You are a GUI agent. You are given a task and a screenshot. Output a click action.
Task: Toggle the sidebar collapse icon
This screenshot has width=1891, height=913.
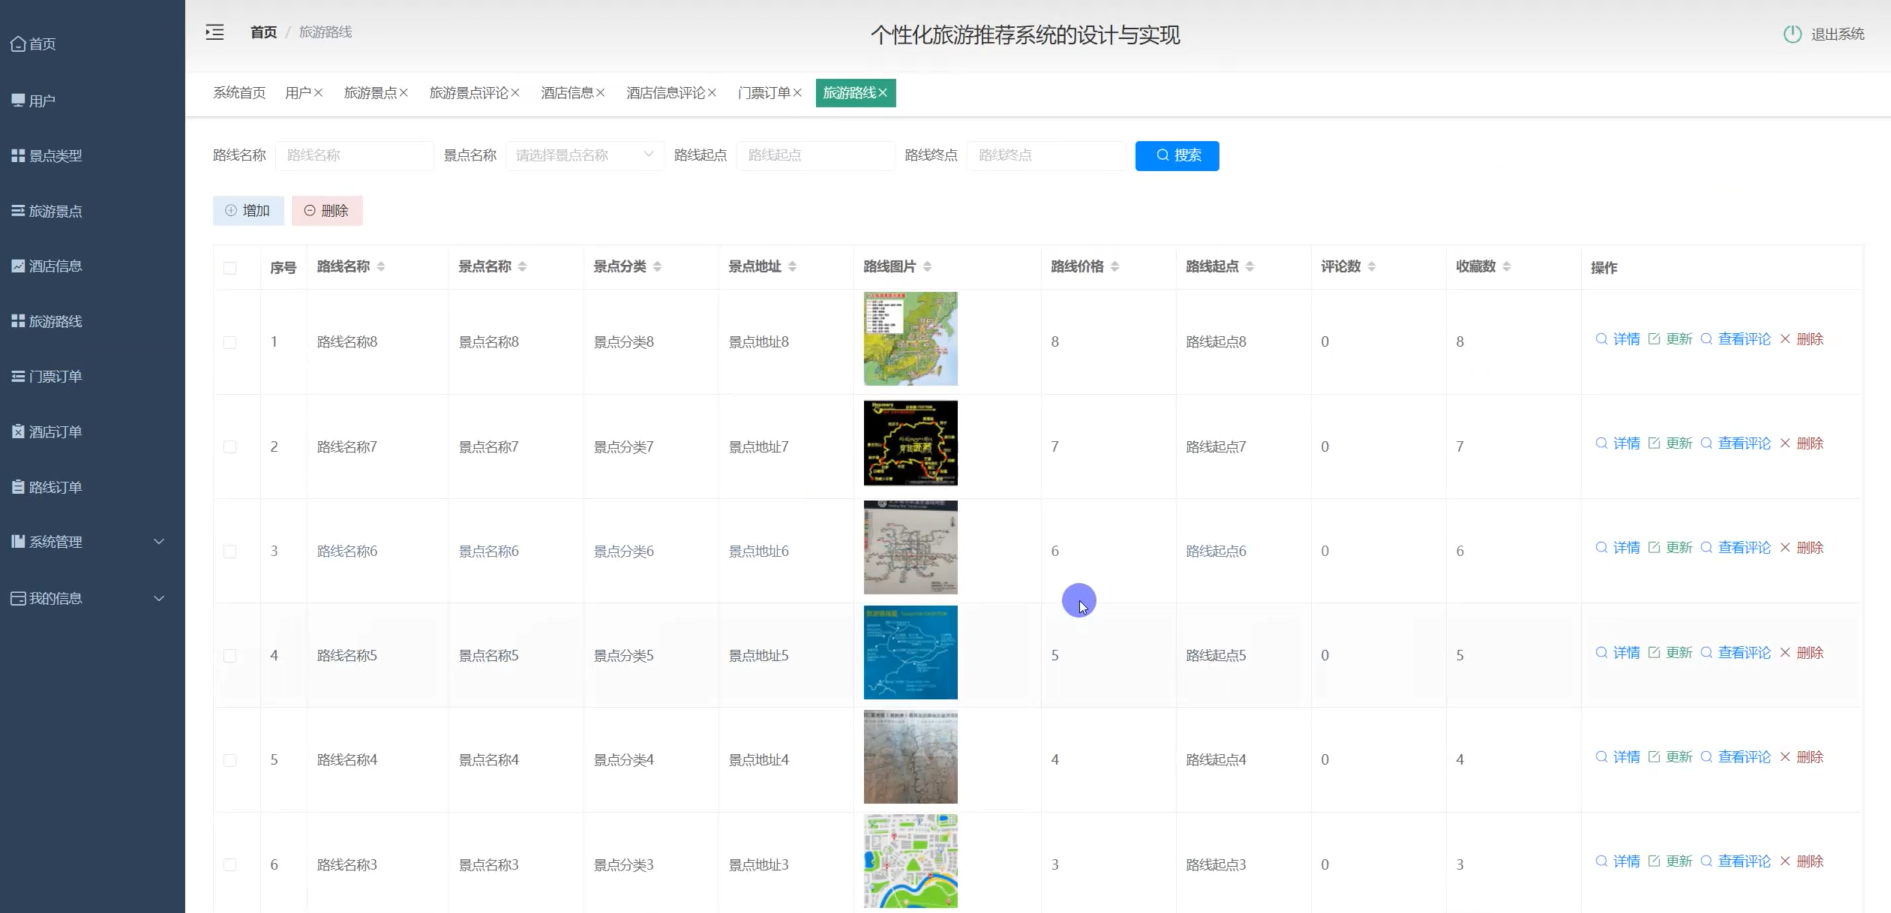point(215,32)
